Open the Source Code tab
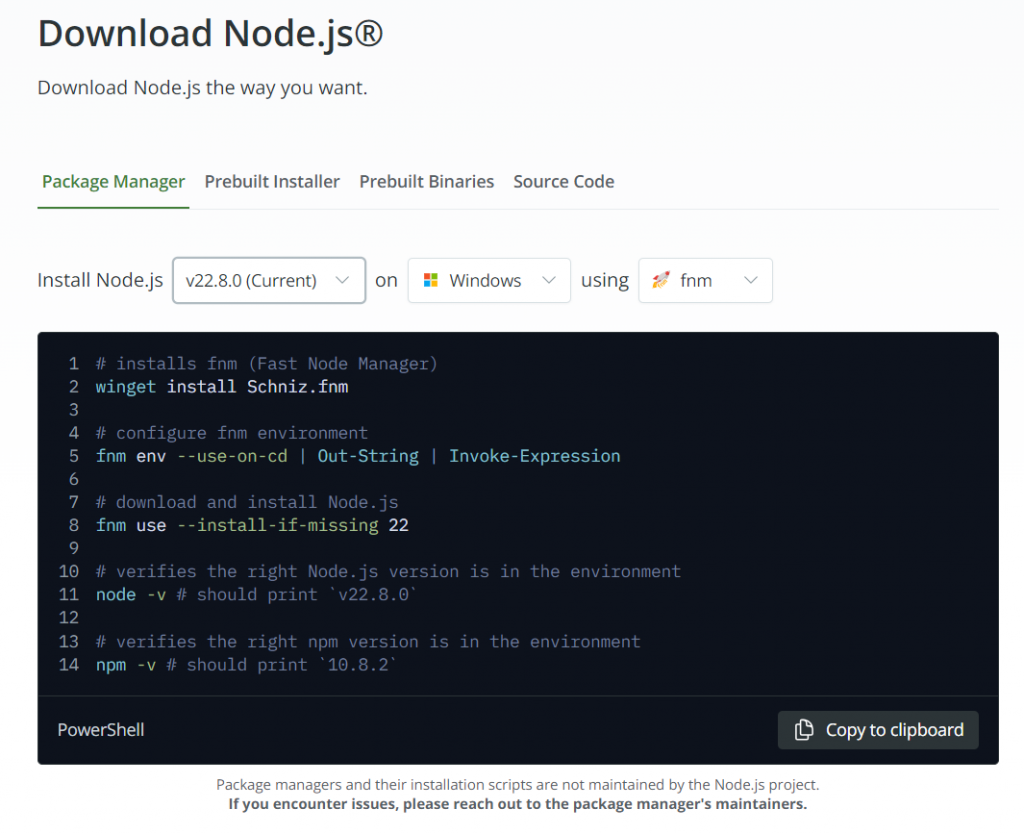This screenshot has height=834, width=1024. (x=564, y=182)
